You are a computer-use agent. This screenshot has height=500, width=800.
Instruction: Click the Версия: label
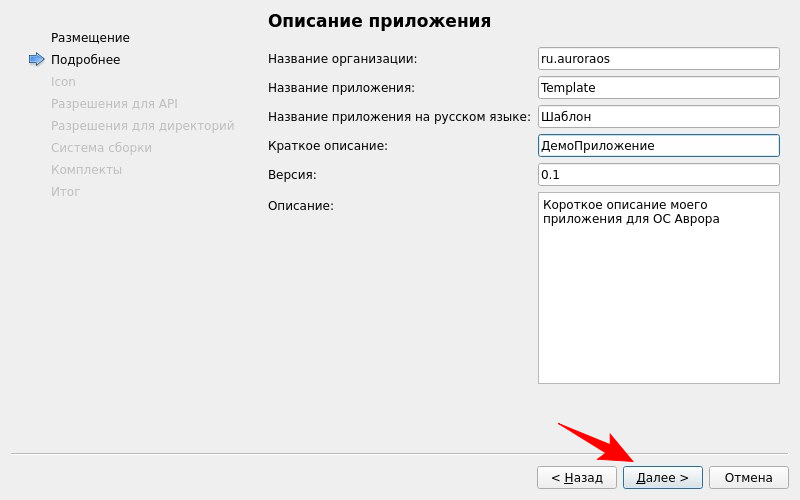click(292, 175)
